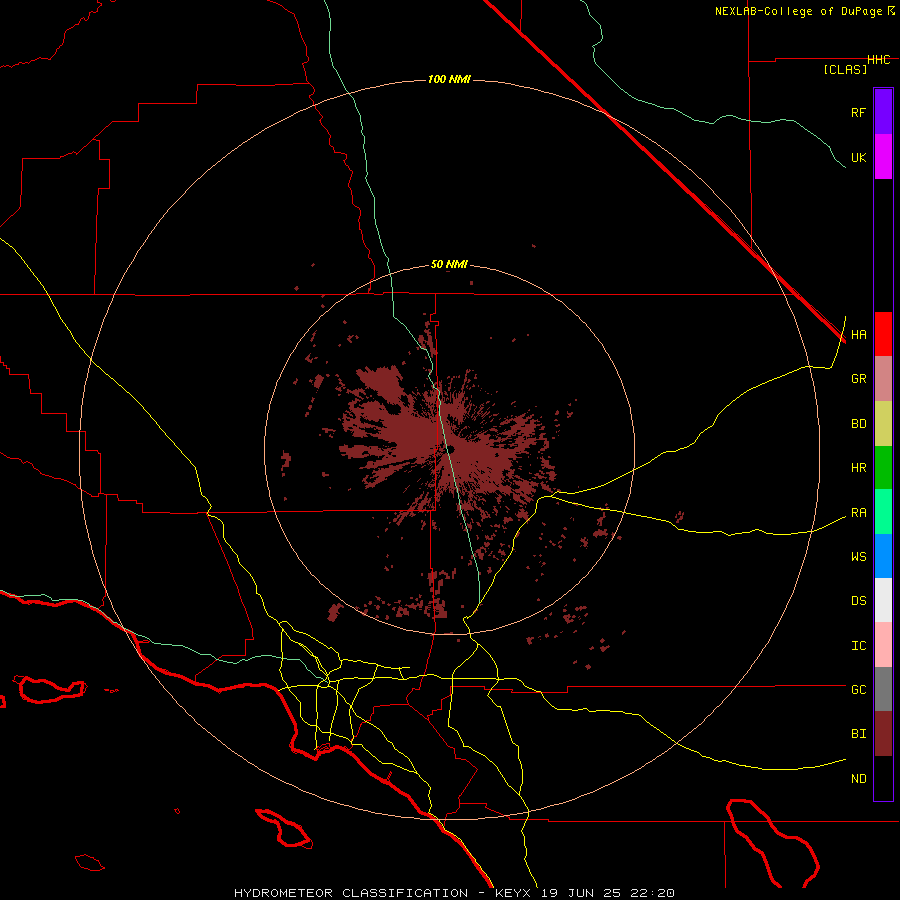Click the BD legend label
The height and width of the screenshot is (900, 900).
858,424
